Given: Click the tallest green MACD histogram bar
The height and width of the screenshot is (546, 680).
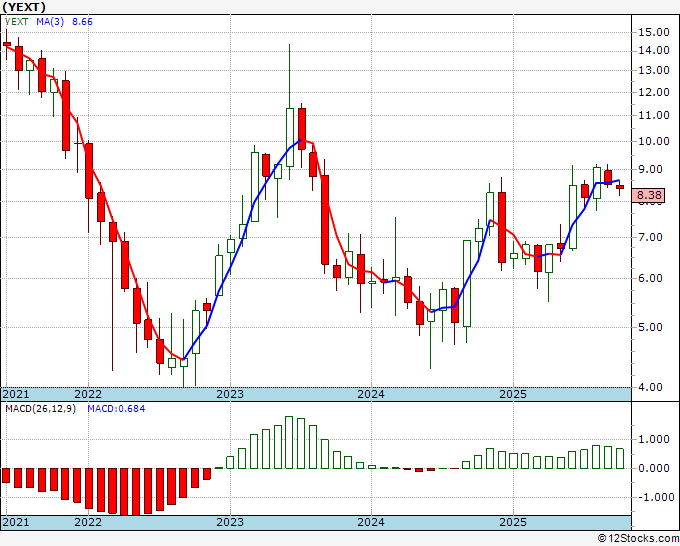Looking at the screenshot, I should coord(289,442).
